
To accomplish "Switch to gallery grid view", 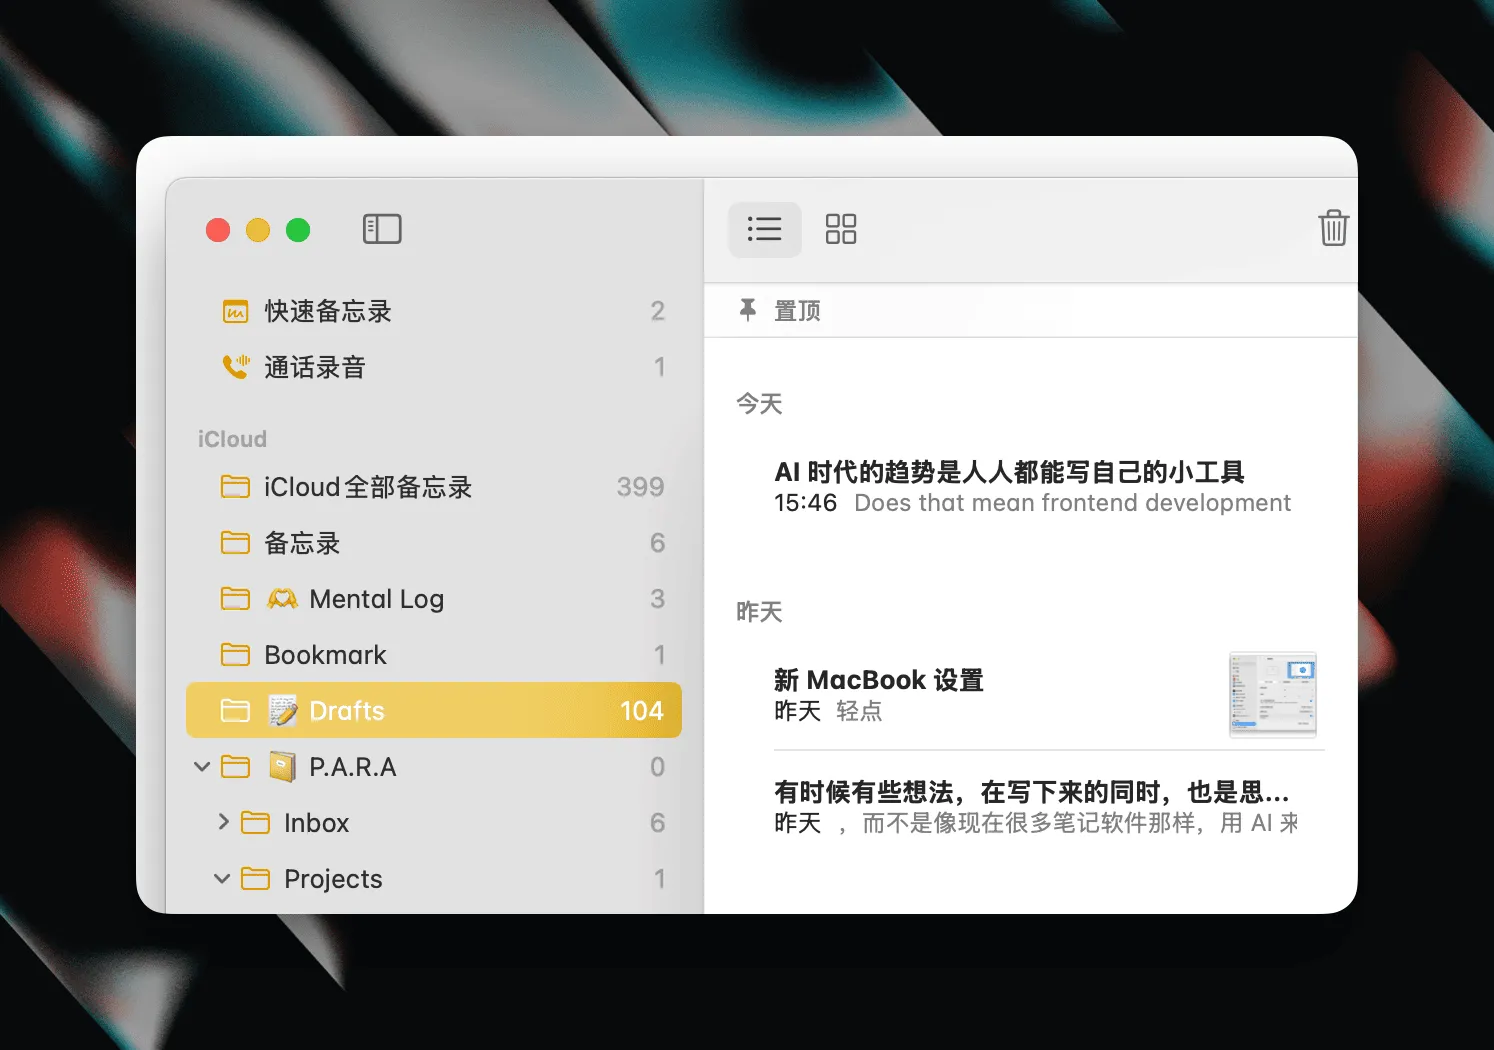I will (840, 229).
